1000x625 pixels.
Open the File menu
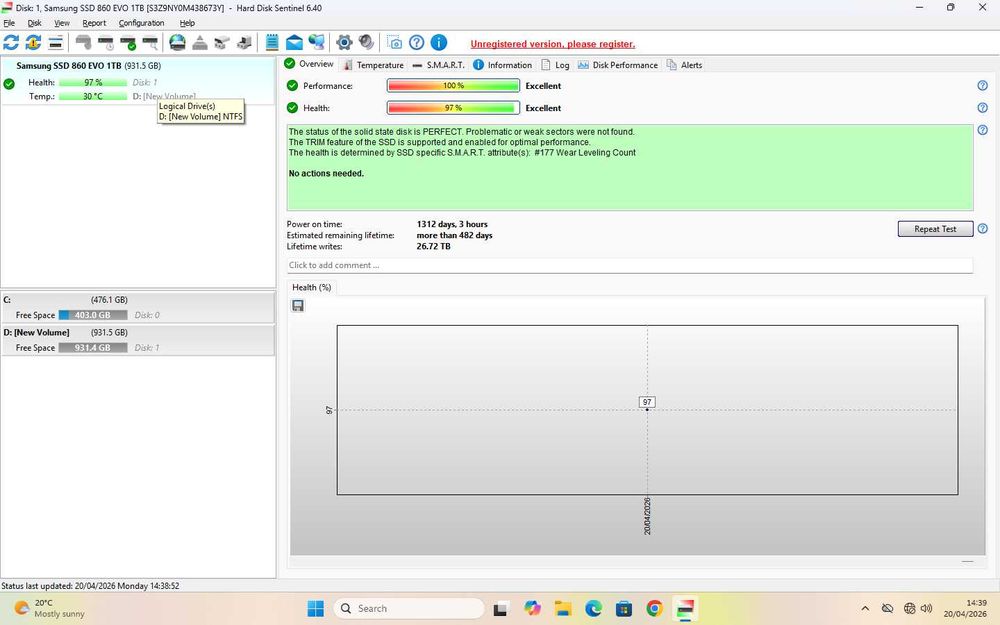[x=9, y=23]
